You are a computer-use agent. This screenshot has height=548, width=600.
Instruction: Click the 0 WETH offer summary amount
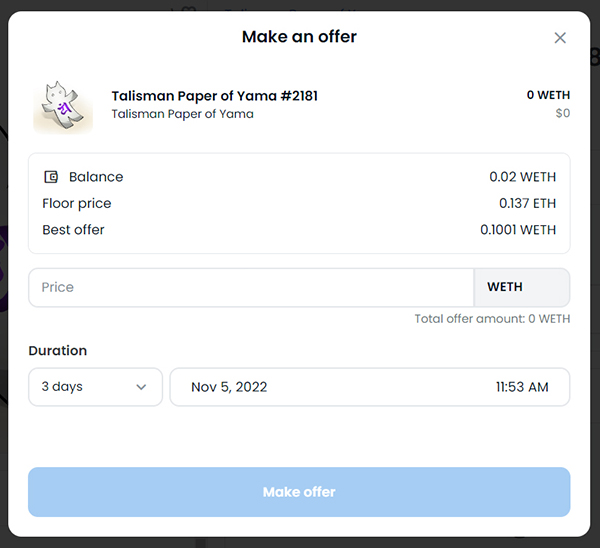[x=548, y=95]
